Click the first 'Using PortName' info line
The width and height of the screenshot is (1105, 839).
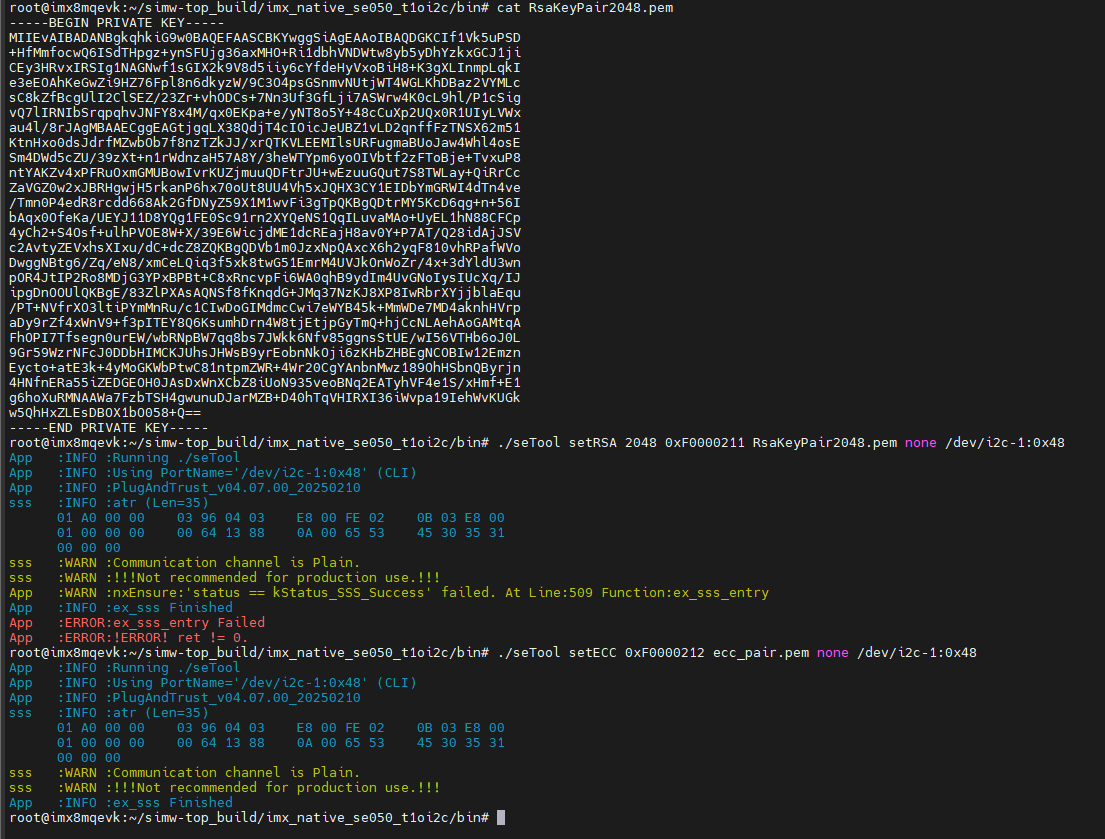[213, 473]
